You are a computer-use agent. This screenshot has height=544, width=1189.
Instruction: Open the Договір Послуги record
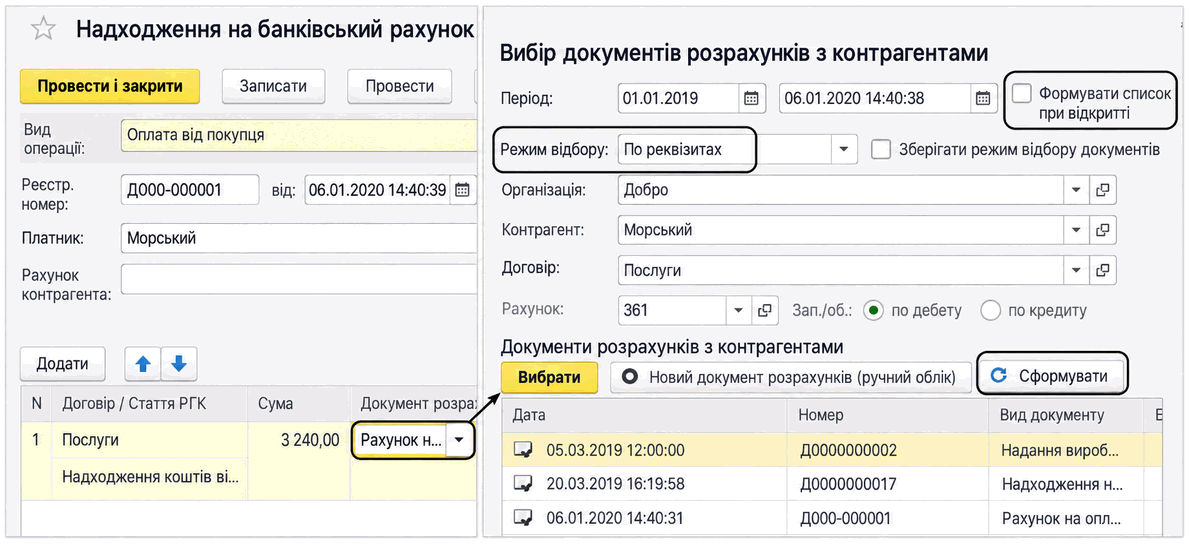[1103, 269]
